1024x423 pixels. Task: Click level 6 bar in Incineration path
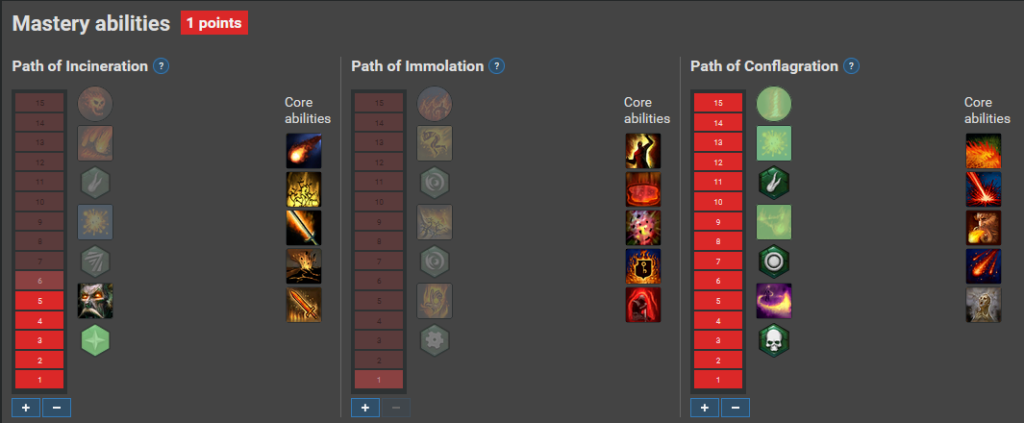click(x=39, y=281)
